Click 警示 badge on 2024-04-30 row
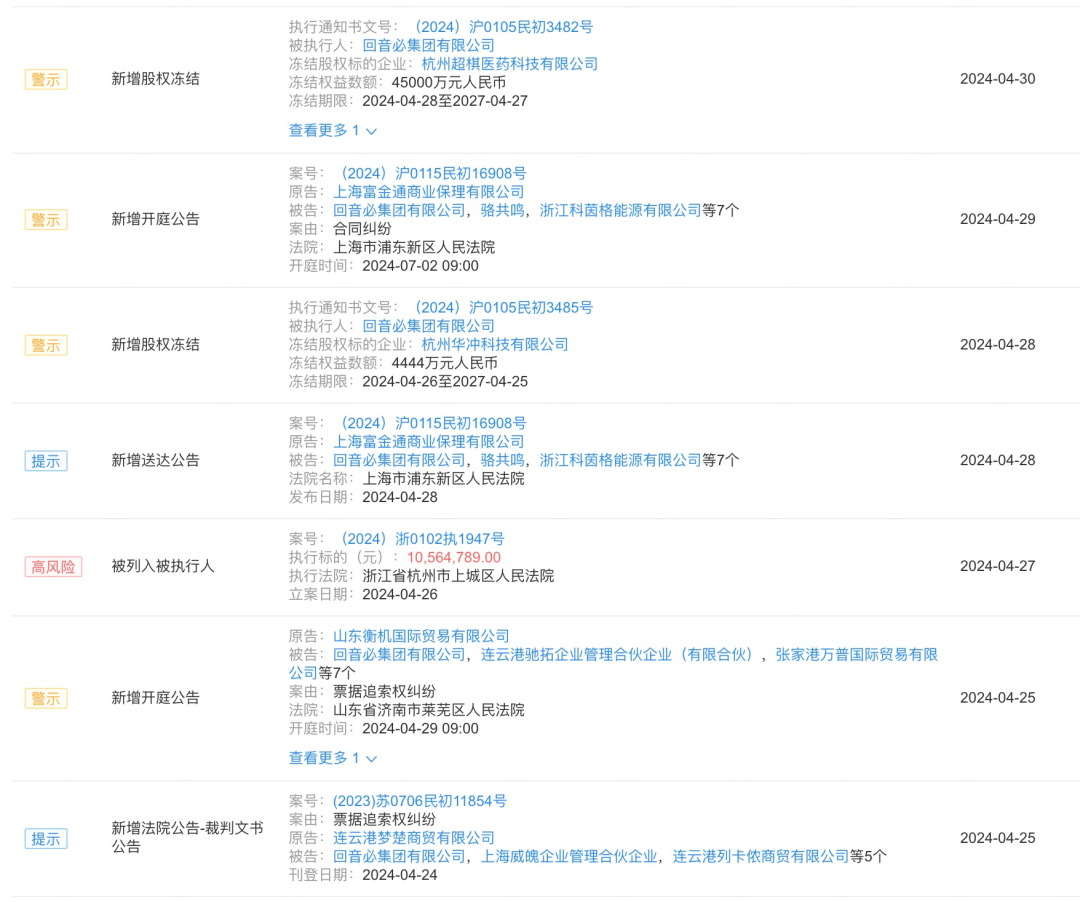1080x902 pixels. click(x=46, y=79)
